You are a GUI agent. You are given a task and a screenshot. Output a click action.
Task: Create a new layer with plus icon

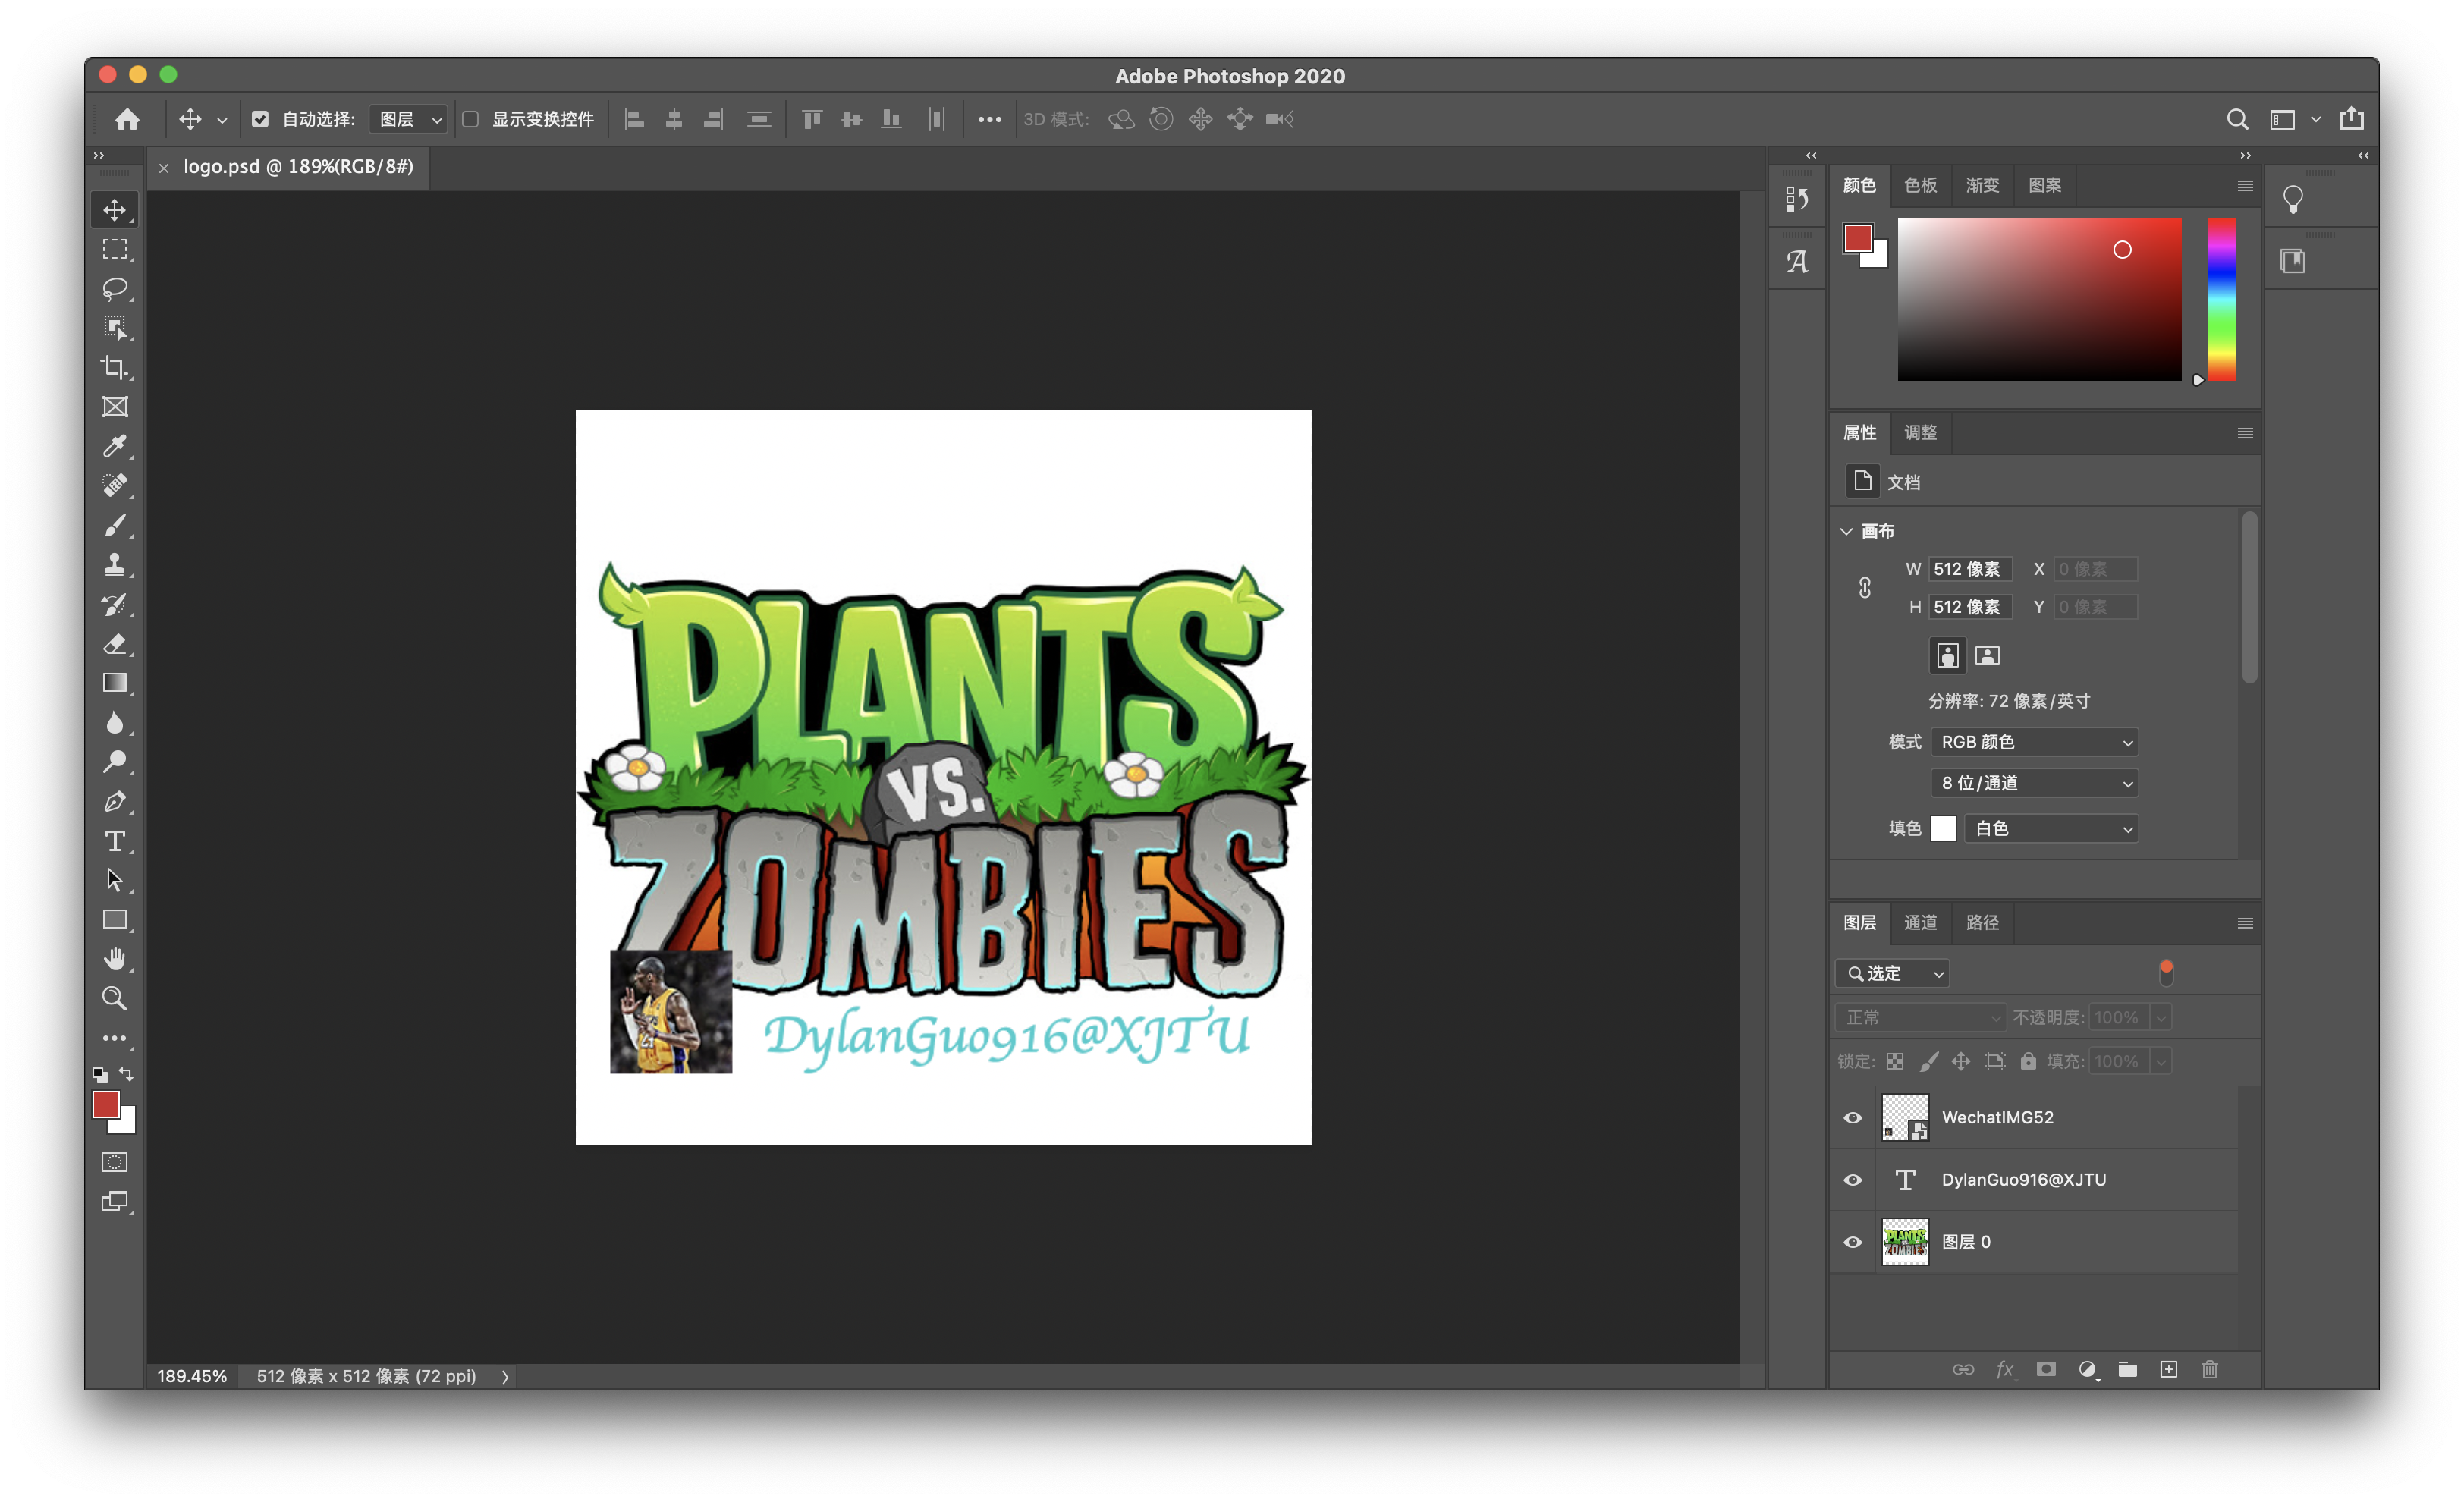[x=2168, y=1369]
